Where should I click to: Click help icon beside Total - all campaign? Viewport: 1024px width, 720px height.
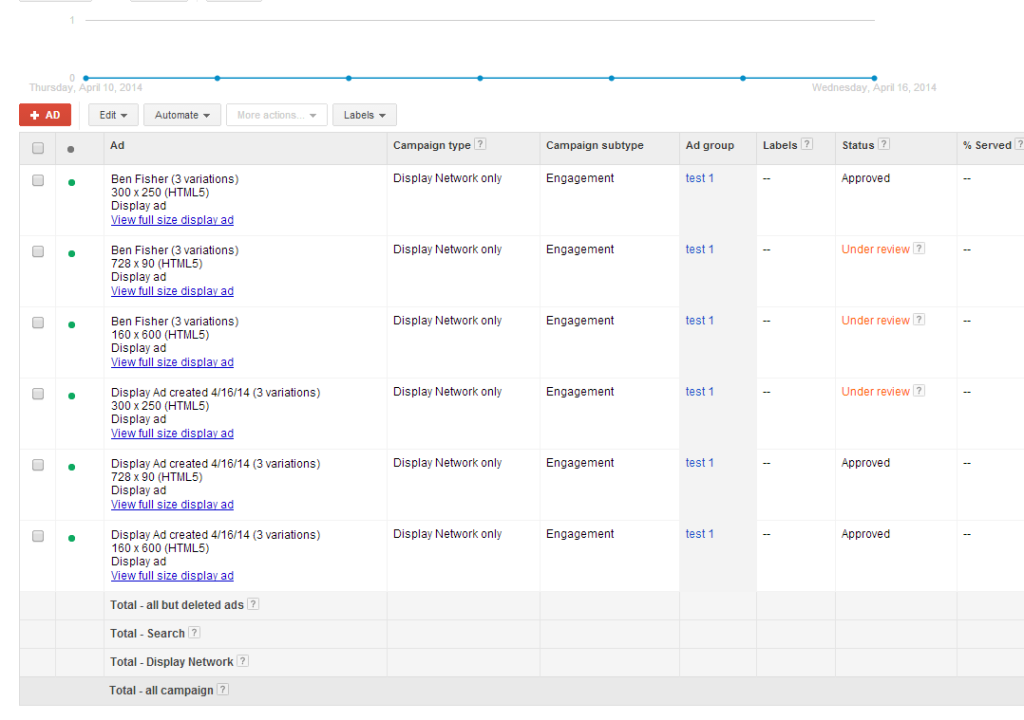tap(223, 690)
